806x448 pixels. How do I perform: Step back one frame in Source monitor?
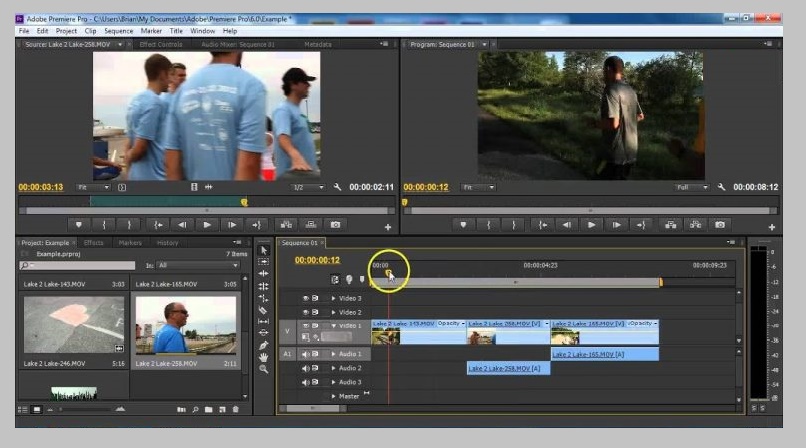click(182, 225)
